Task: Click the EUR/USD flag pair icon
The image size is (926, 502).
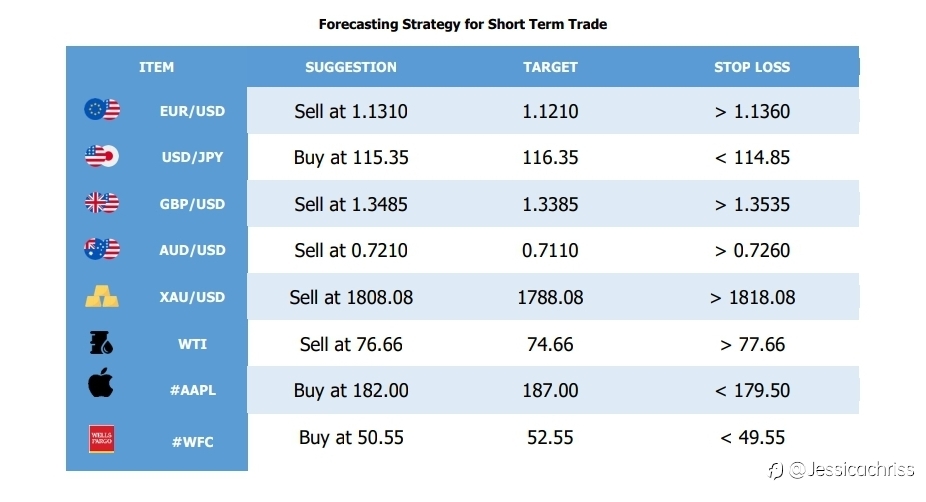Action: point(102,110)
